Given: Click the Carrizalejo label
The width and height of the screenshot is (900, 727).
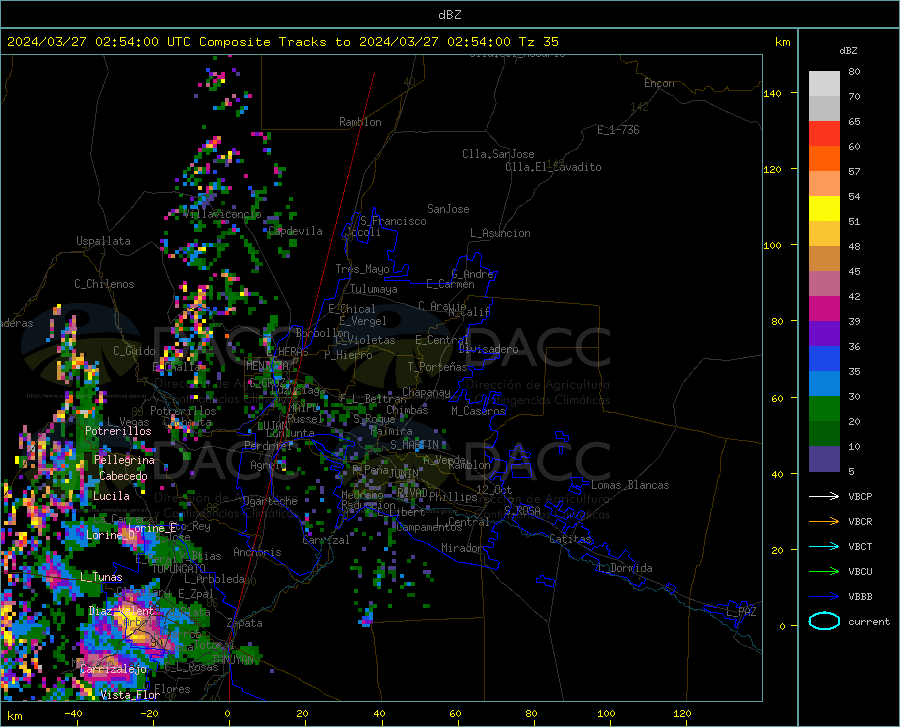Looking at the screenshot, I should [x=113, y=669].
